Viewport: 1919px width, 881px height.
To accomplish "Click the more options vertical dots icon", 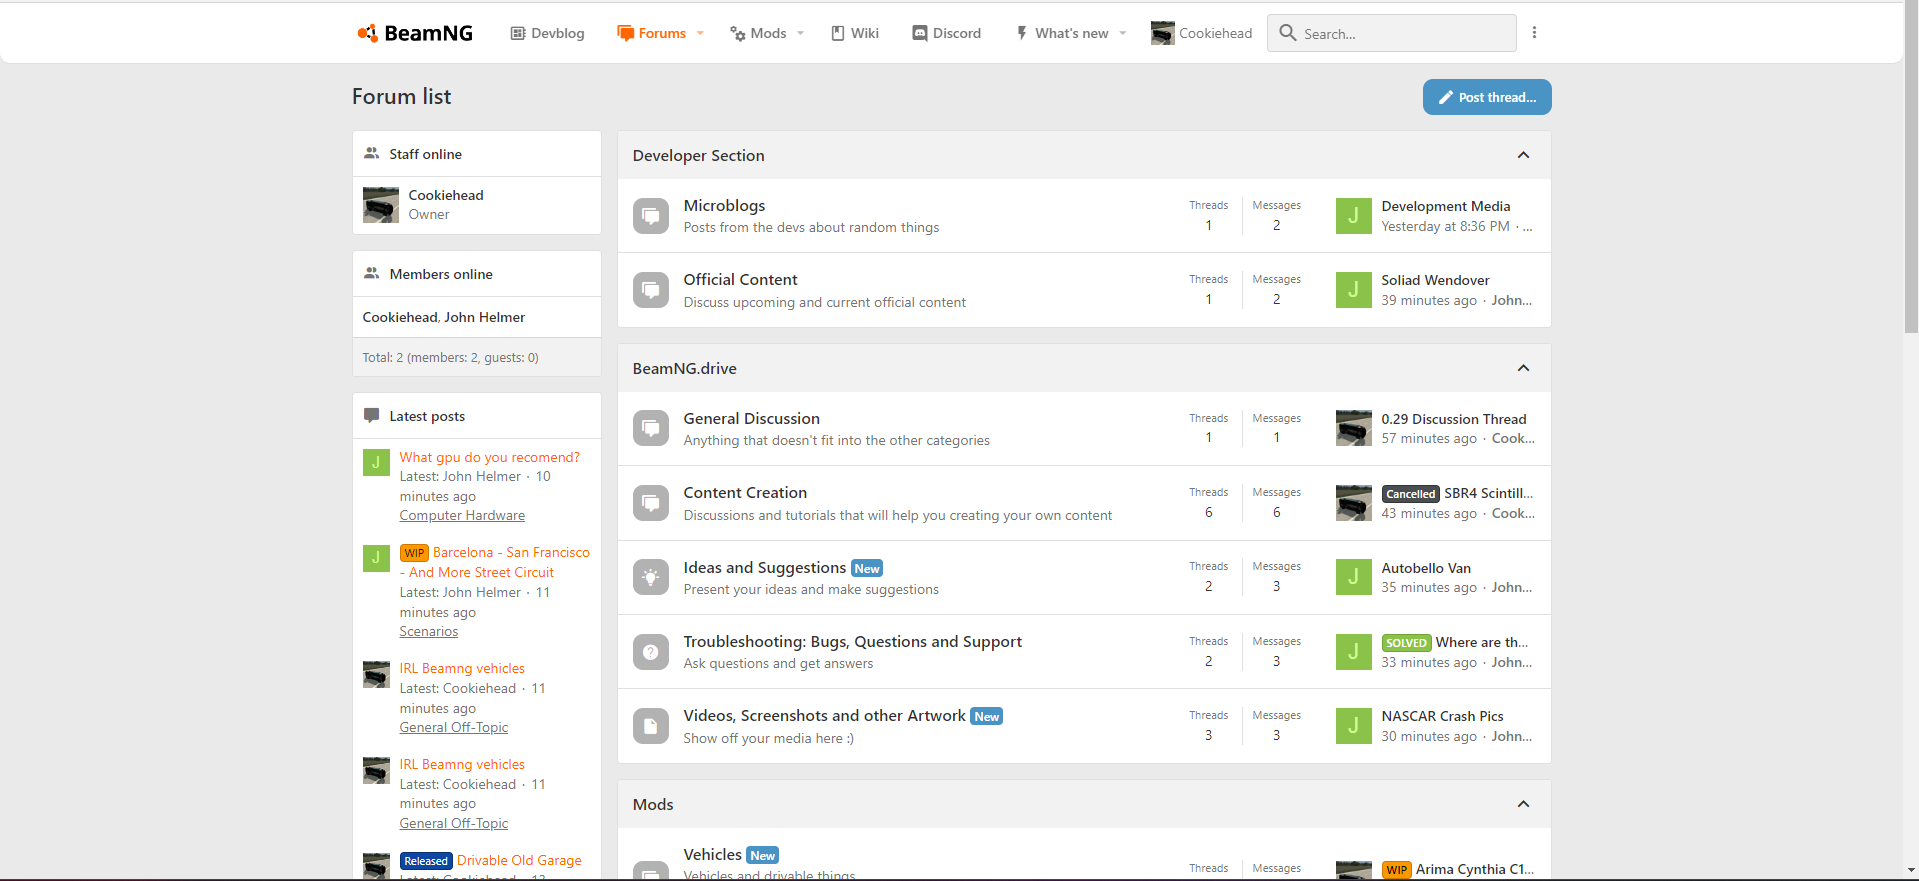I will pos(1534,33).
